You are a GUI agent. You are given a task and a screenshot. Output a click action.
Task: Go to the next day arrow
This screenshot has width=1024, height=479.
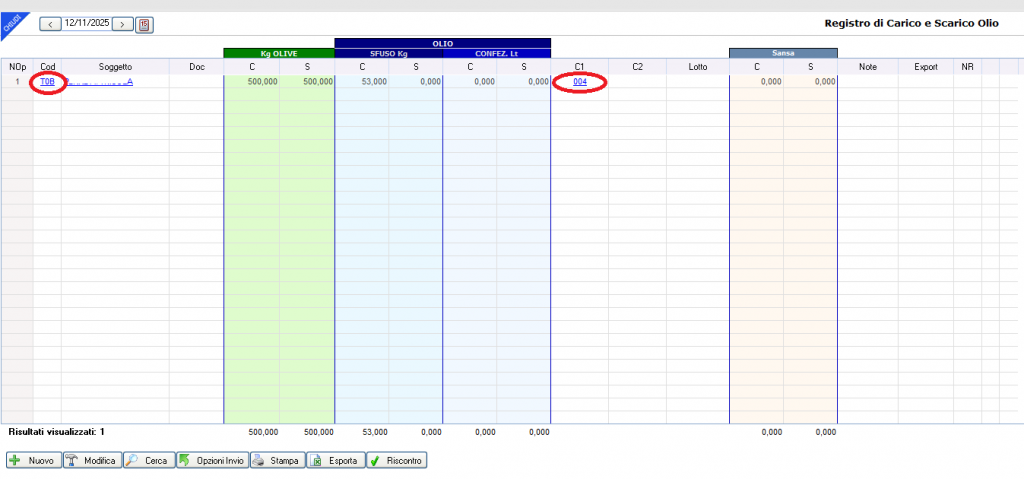click(122, 24)
